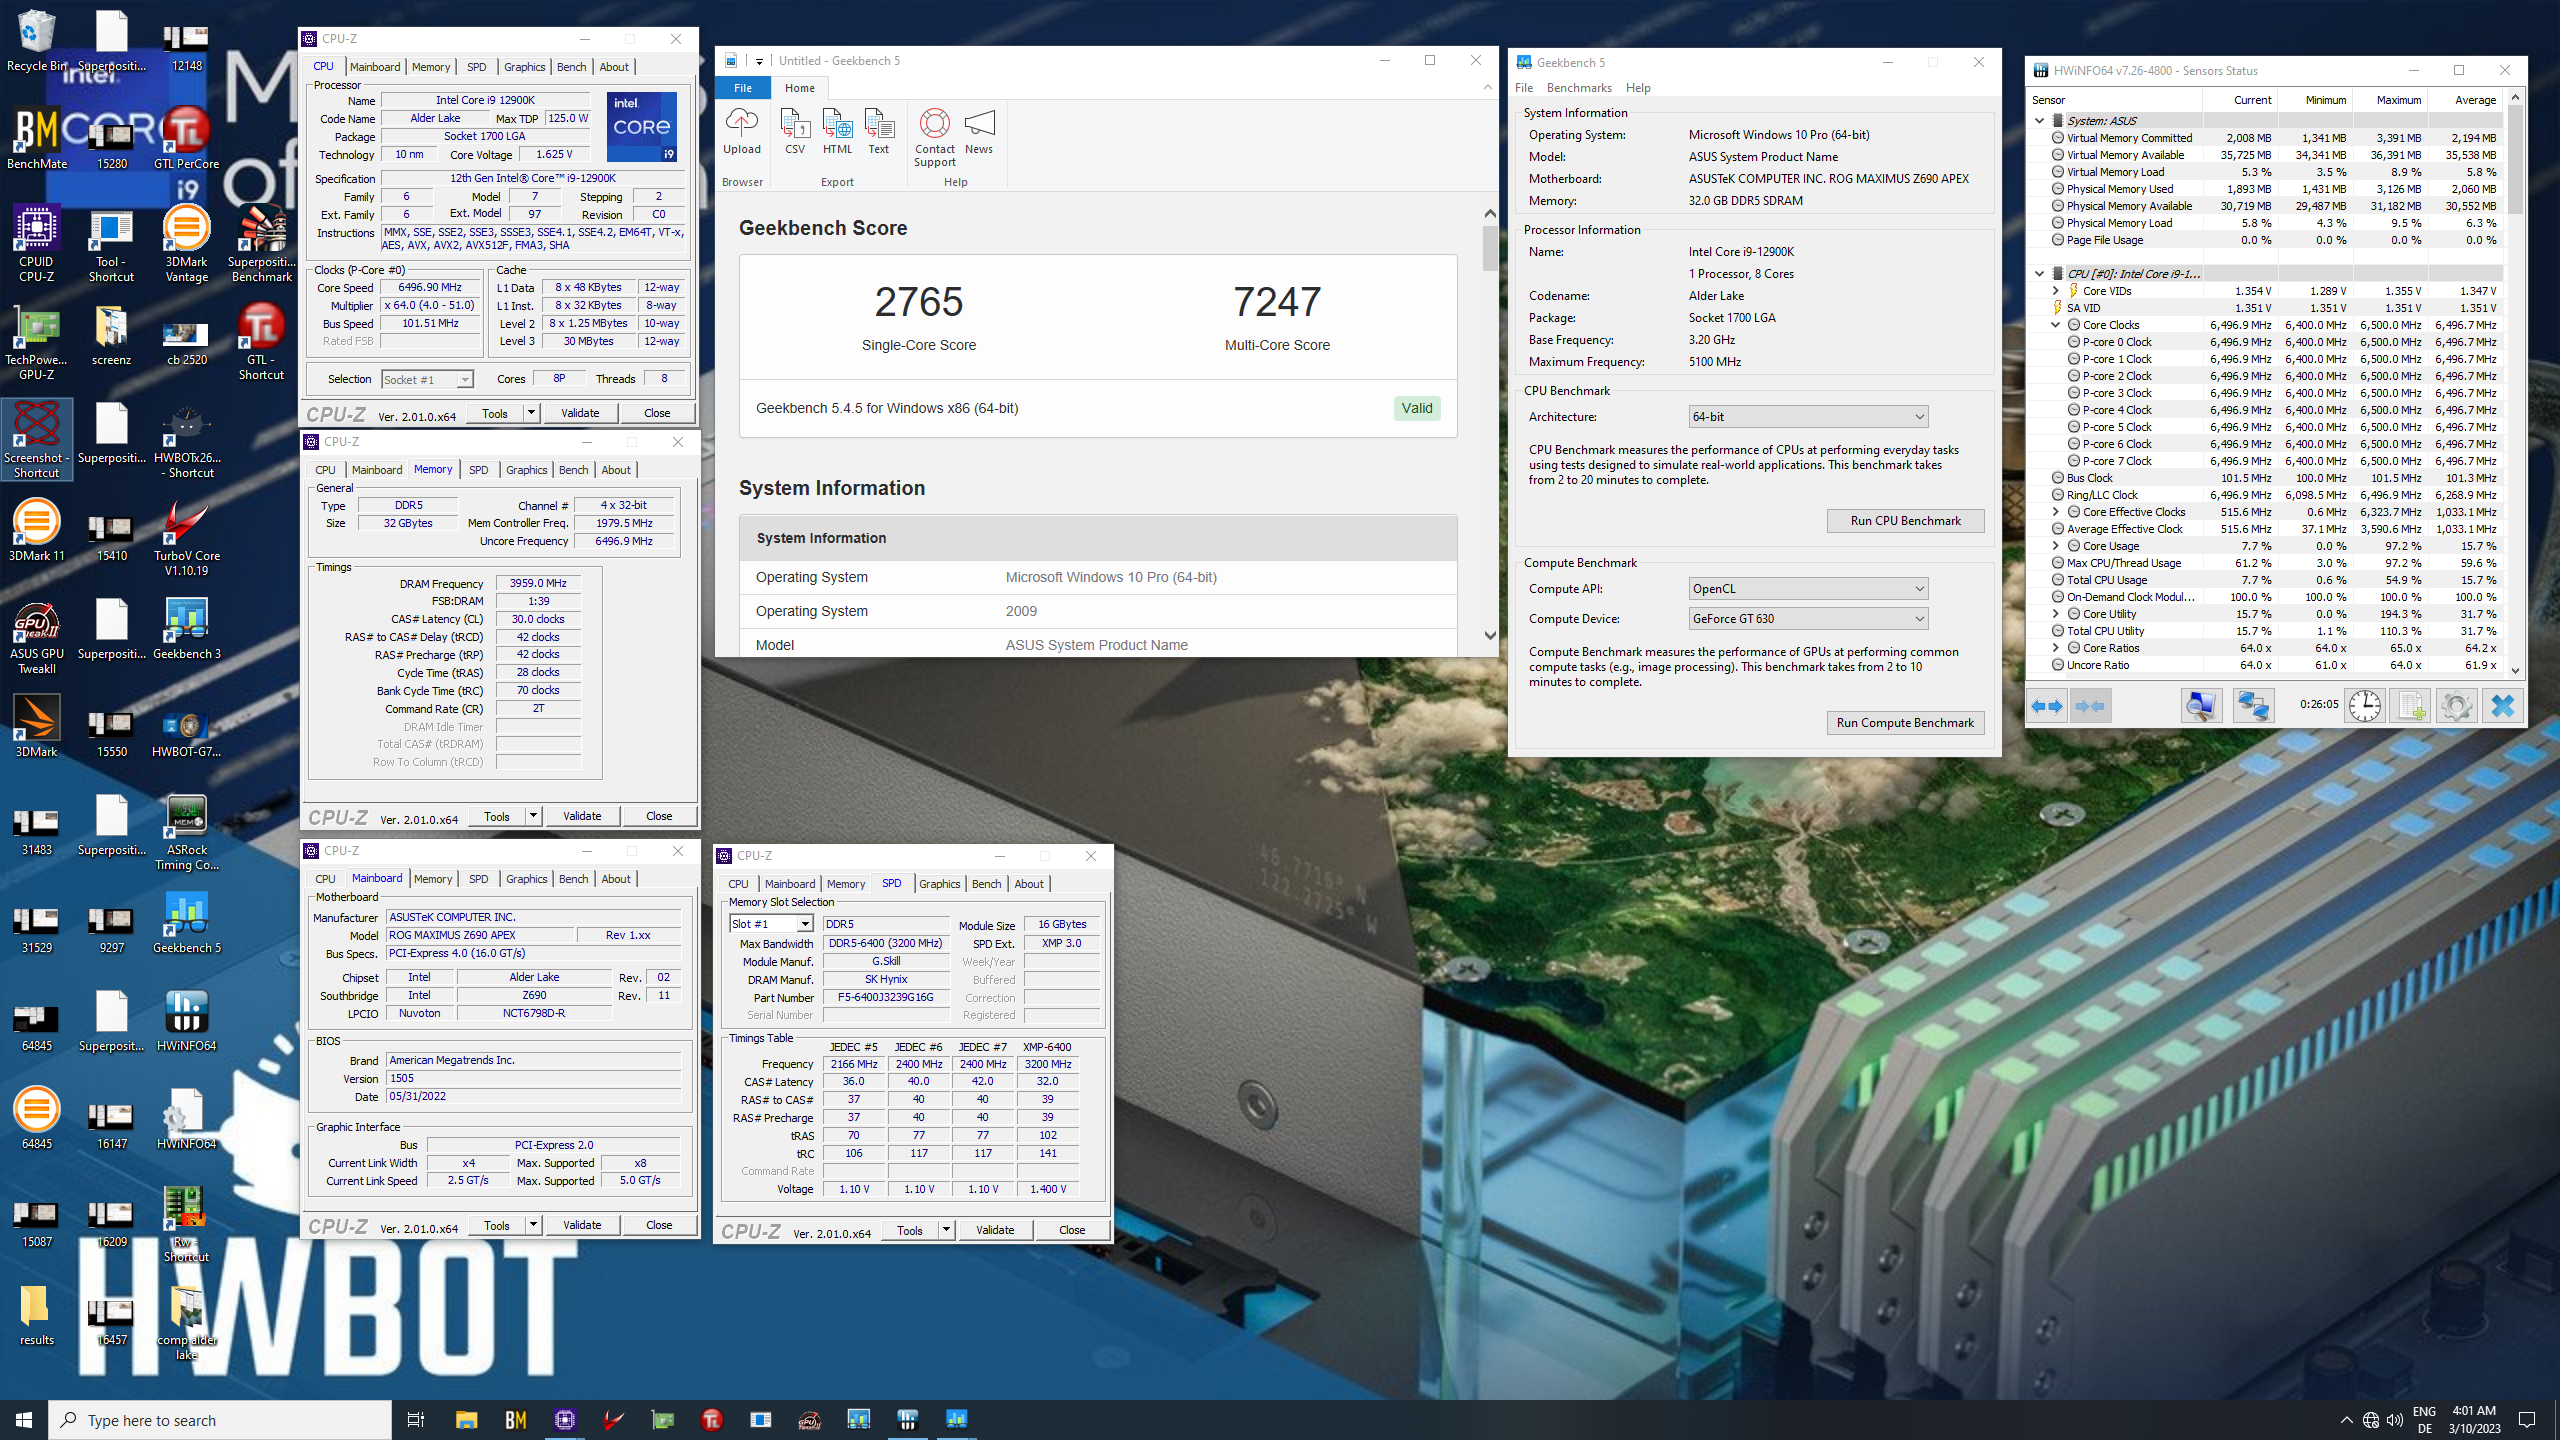Viewport: 2560px width, 1440px height.
Task: Expand the Core Usage row in HWiNFO
Action: (2056, 546)
